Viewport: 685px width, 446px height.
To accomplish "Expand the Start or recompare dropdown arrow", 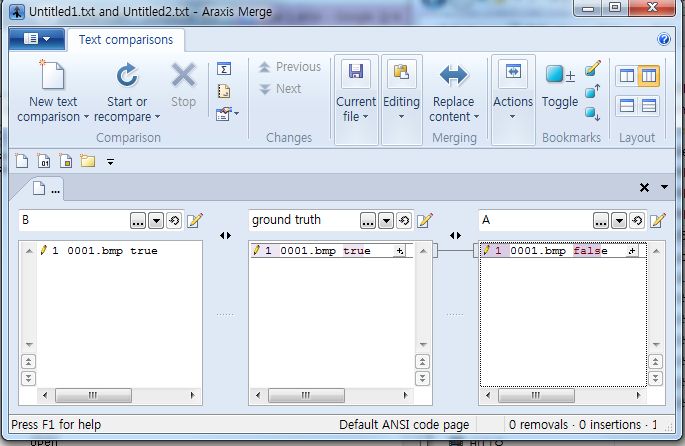I will 157,117.
